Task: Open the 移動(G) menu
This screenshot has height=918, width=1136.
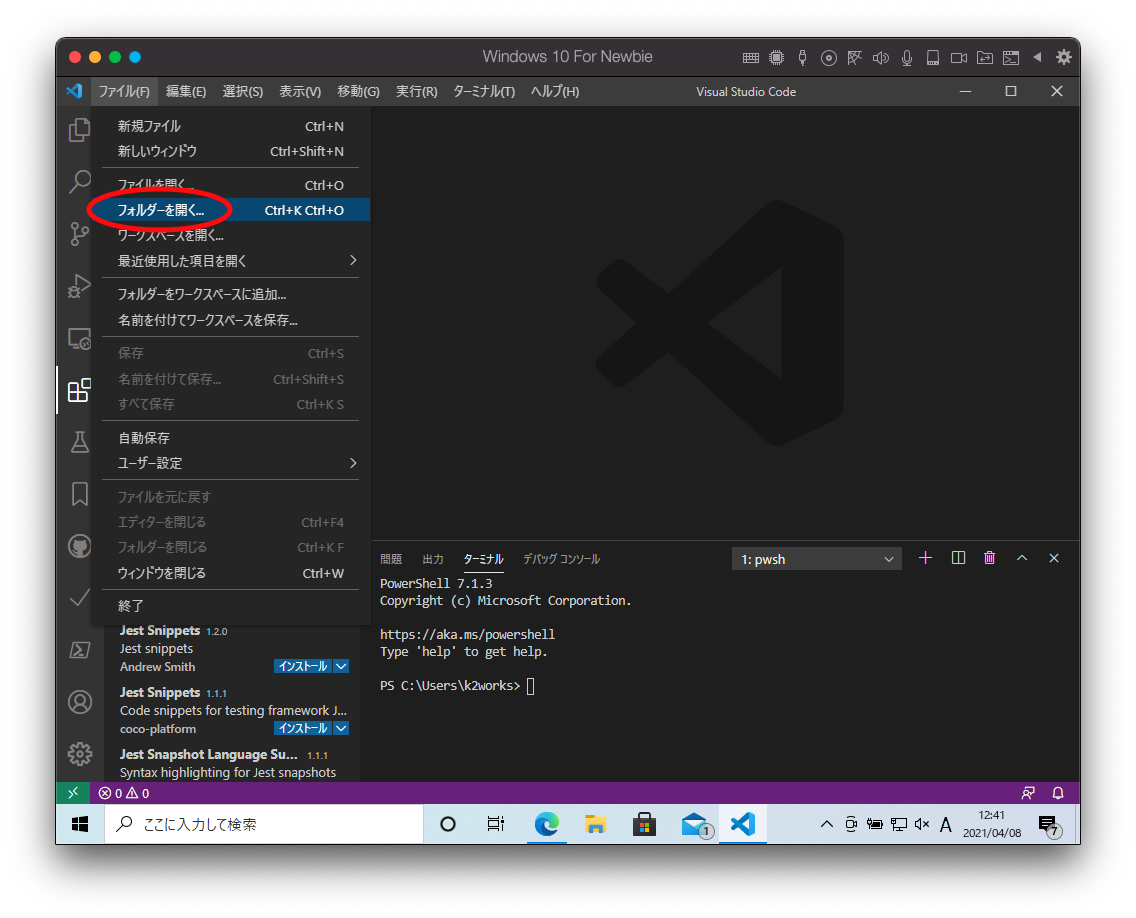Action: (358, 91)
